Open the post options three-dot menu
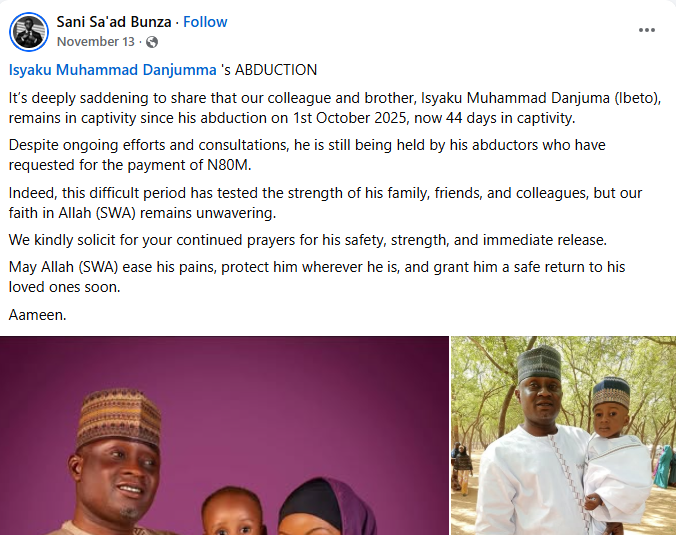Viewport: 676px width, 535px height. click(647, 30)
